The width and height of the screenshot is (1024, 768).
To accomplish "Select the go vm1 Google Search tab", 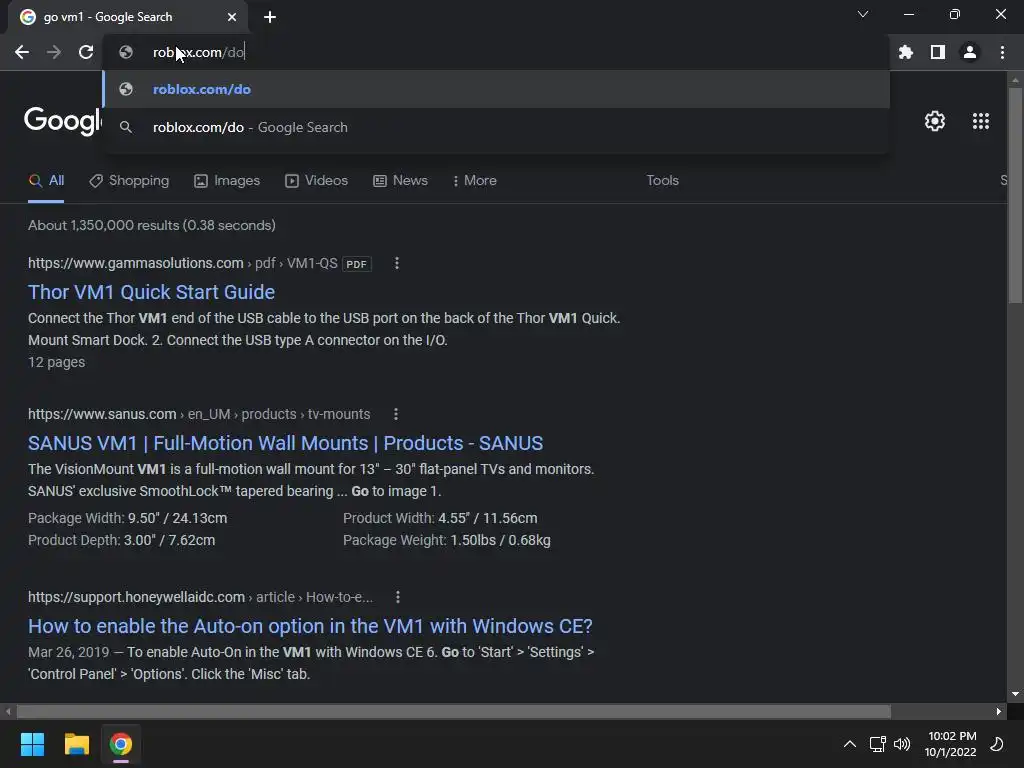I will pos(127,17).
